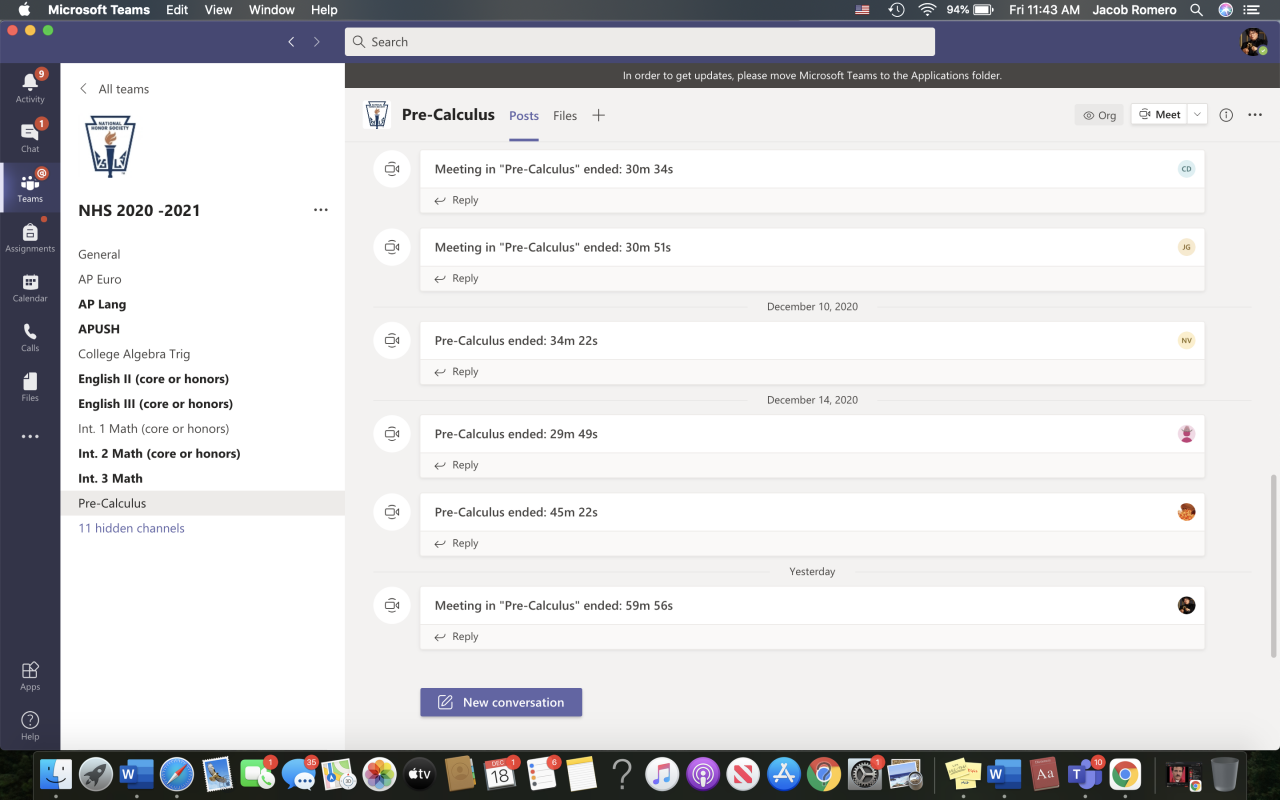Open the 59m 56s meeting ended post
The width and height of the screenshot is (1280, 800).
coord(812,606)
